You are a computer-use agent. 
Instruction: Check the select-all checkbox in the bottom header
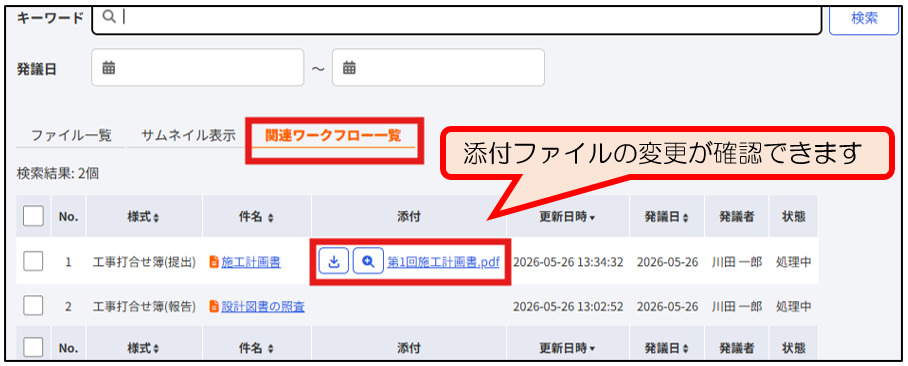click(33, 347)
